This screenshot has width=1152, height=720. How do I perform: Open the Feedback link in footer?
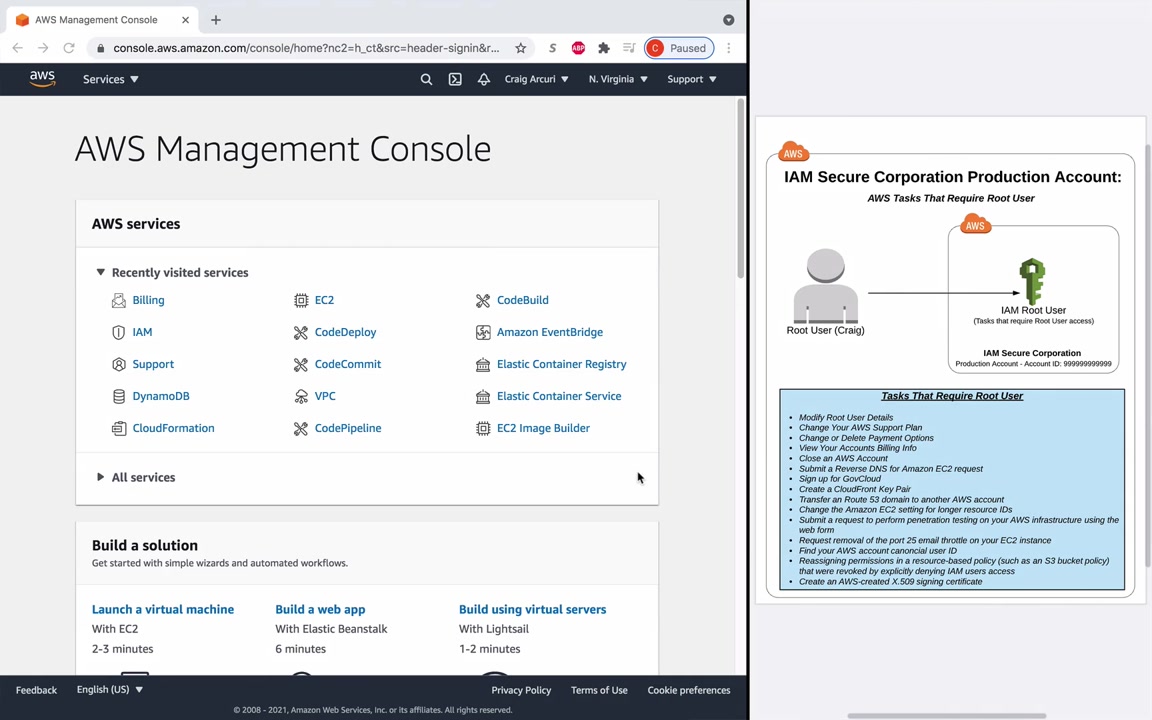pyautogui.click(x=36, y=690)
